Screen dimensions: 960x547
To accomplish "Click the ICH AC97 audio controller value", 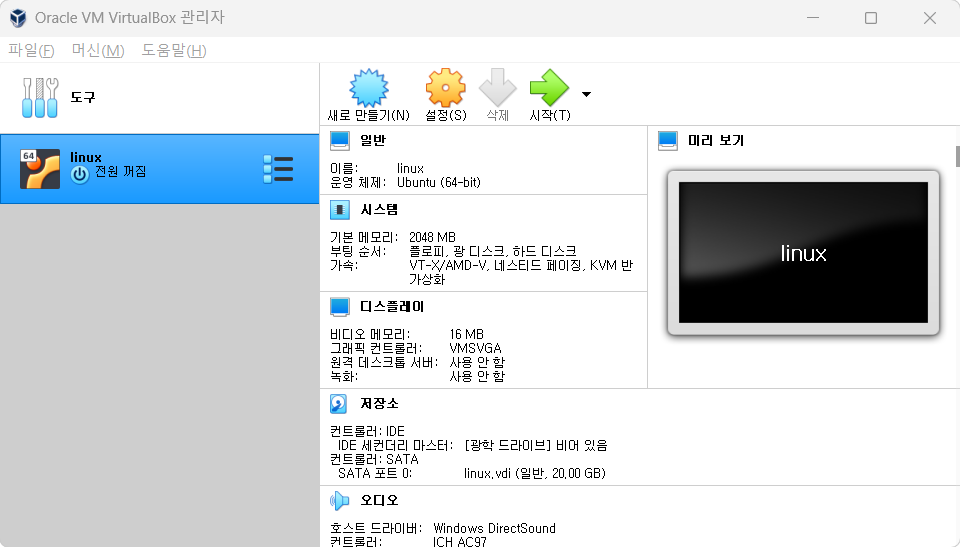I will tap(459, 542).
